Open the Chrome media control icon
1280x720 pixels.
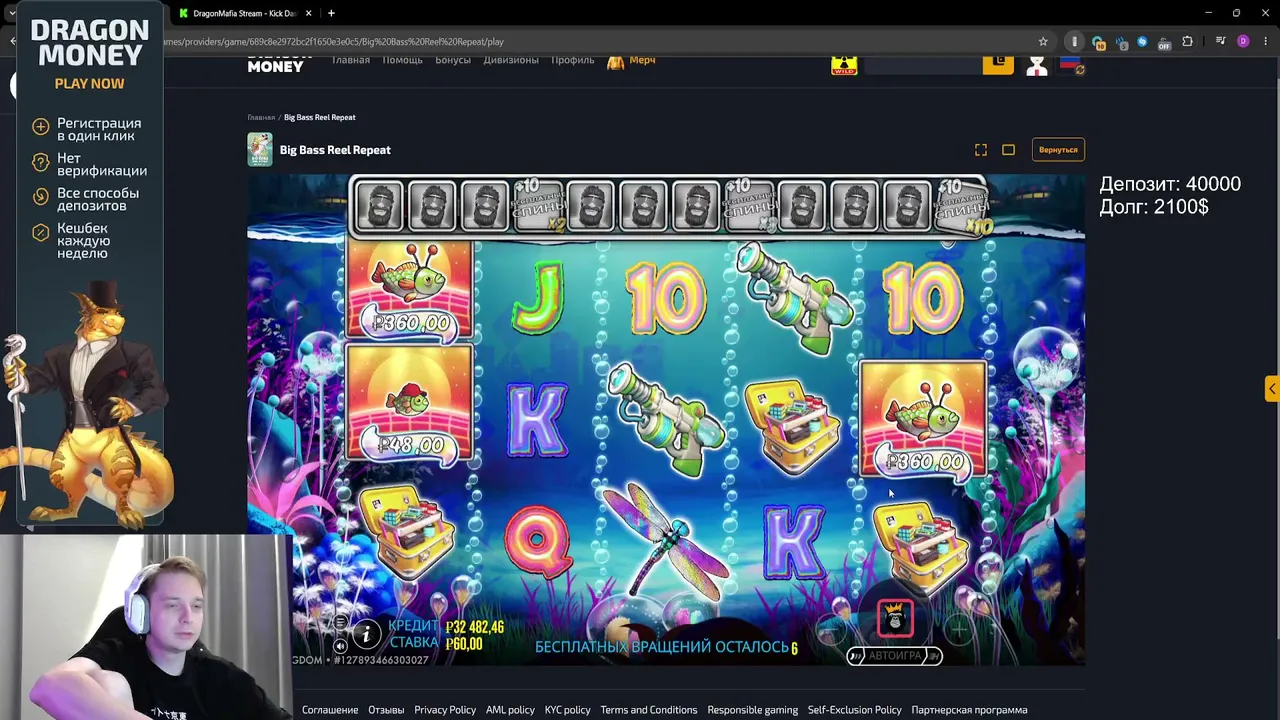[x=1221, y=42]
